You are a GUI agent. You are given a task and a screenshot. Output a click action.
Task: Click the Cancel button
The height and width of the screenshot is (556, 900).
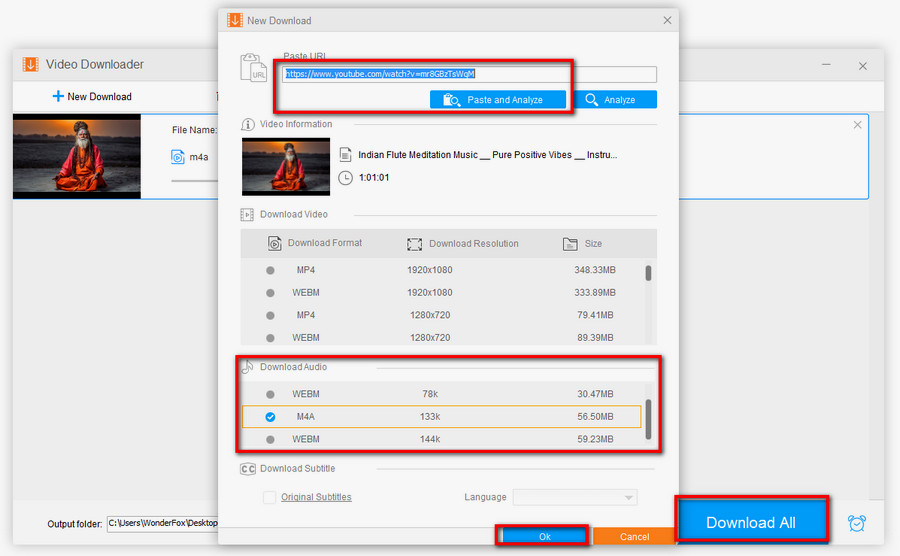(634, 537)
